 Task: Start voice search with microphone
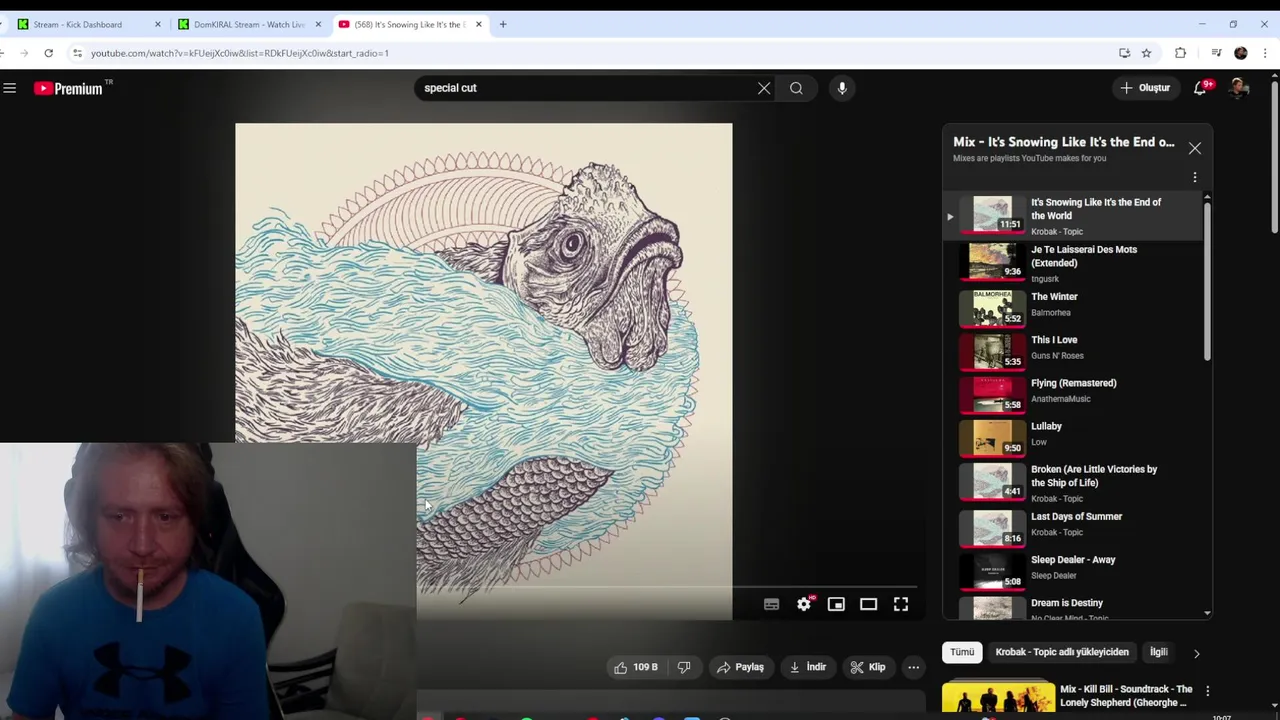click(842, 88)
